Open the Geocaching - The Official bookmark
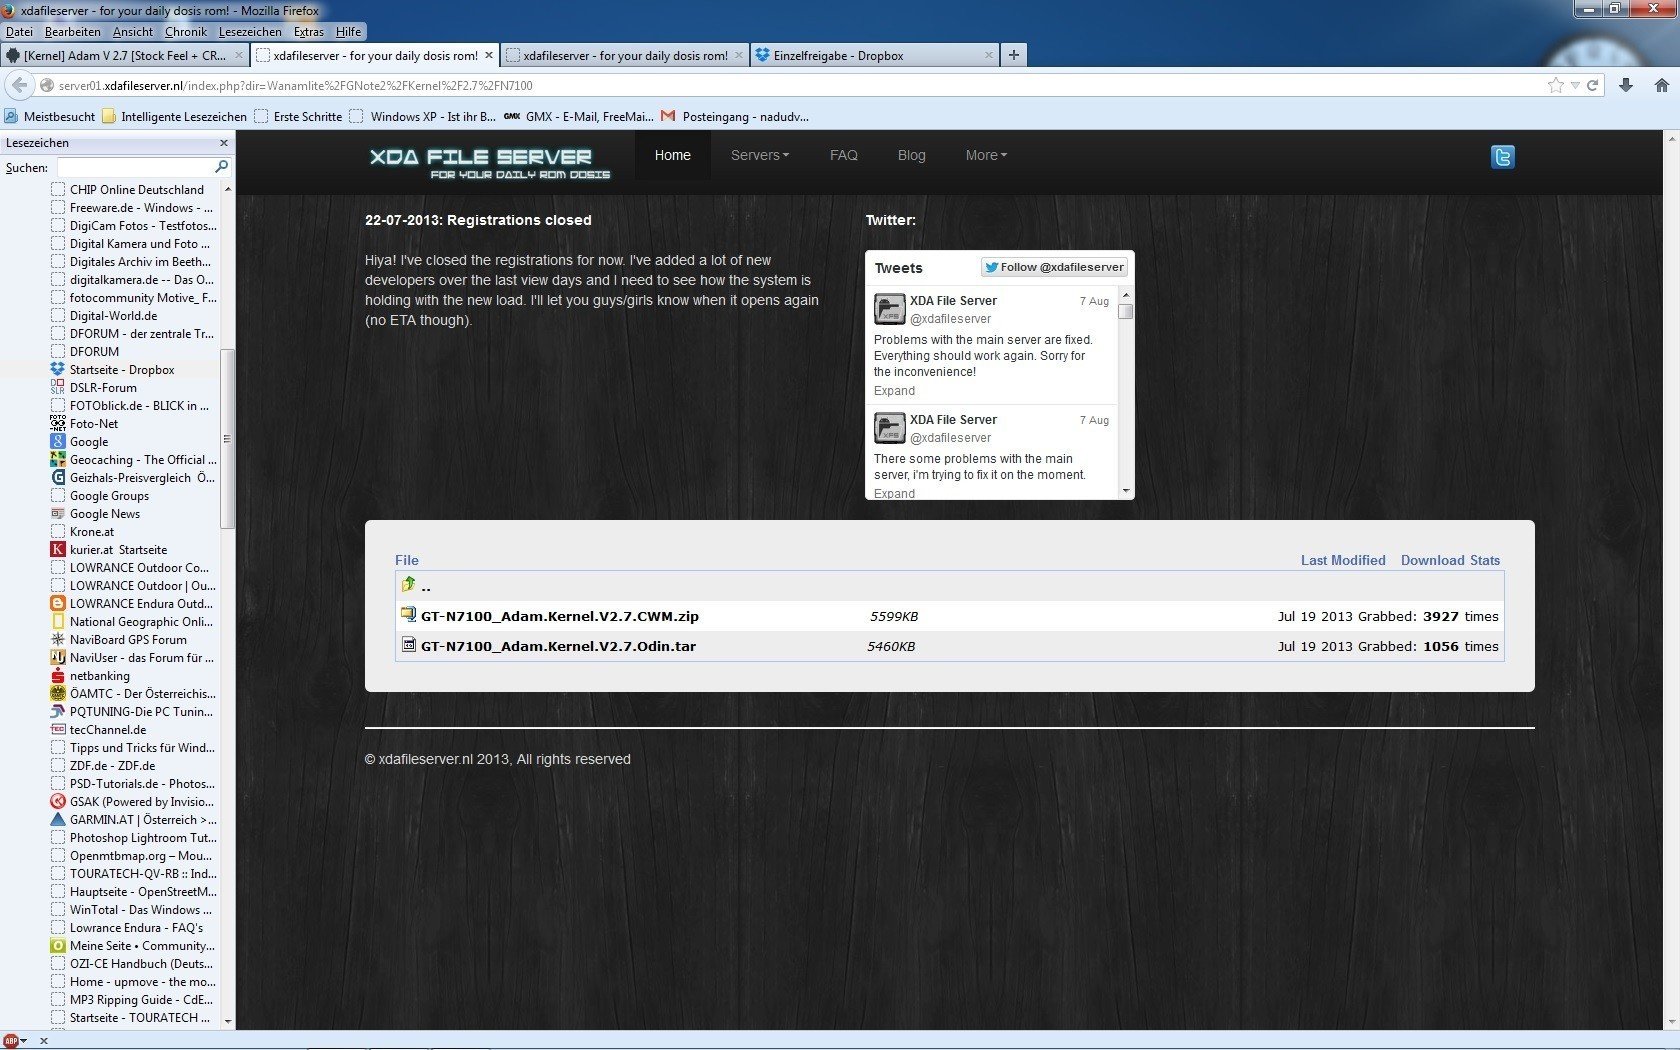The height and width of the screenshot is (1050, 1680). [133, 460]
